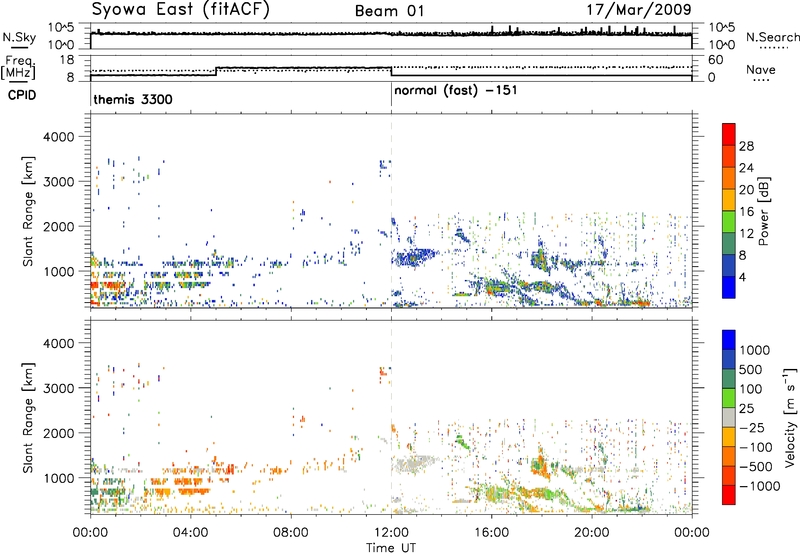Click the date "17/Mar/2009"
This screenshot has width=800, height=554.
639,10
